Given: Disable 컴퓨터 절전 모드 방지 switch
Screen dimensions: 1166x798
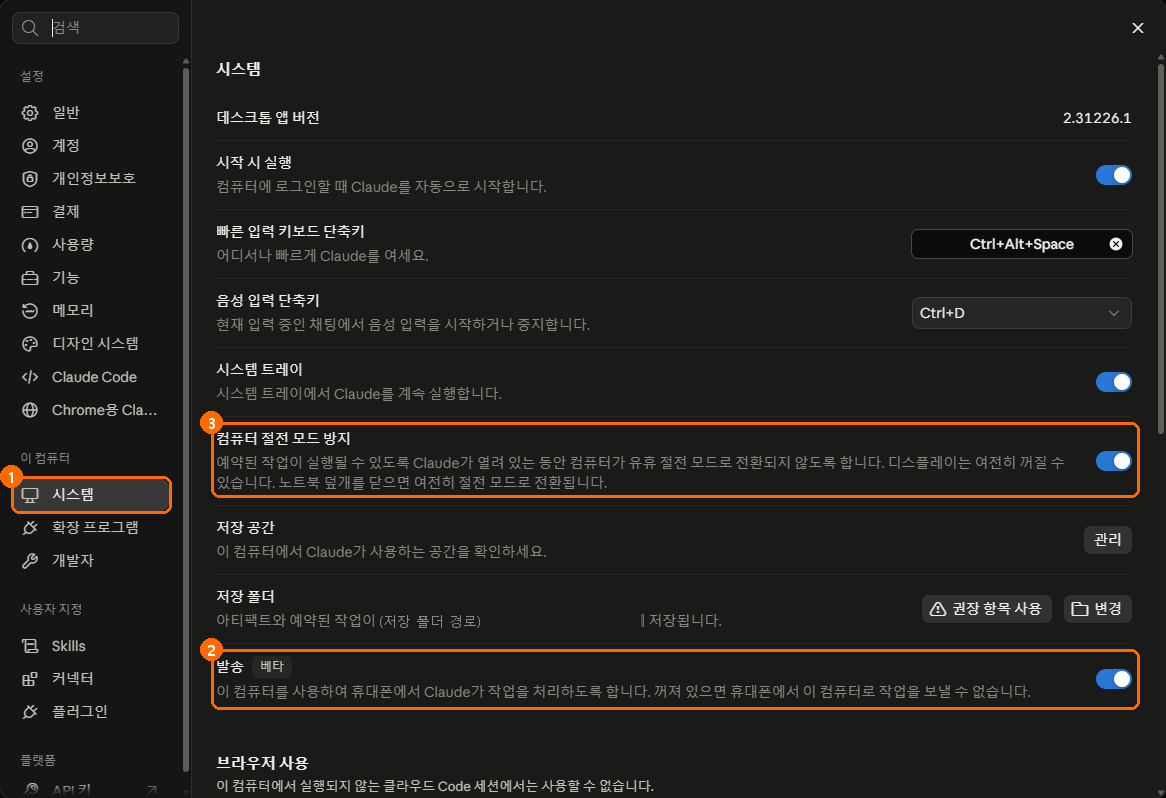Looking at the screenshot, I should click(x=1113, y=461).
